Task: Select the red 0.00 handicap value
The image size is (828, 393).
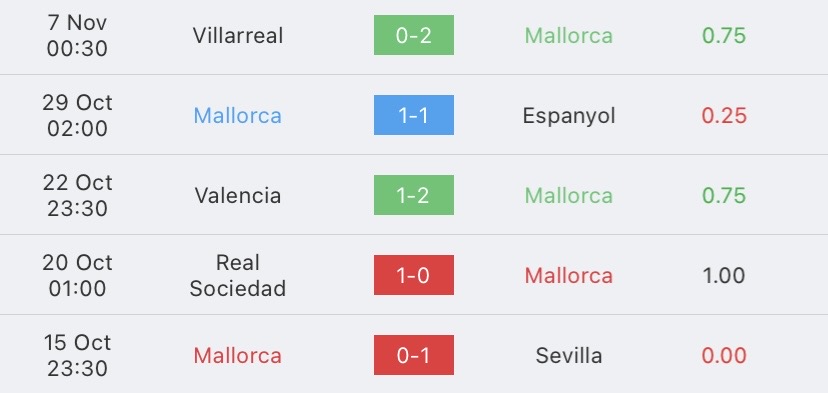Action: pos(724,355)
